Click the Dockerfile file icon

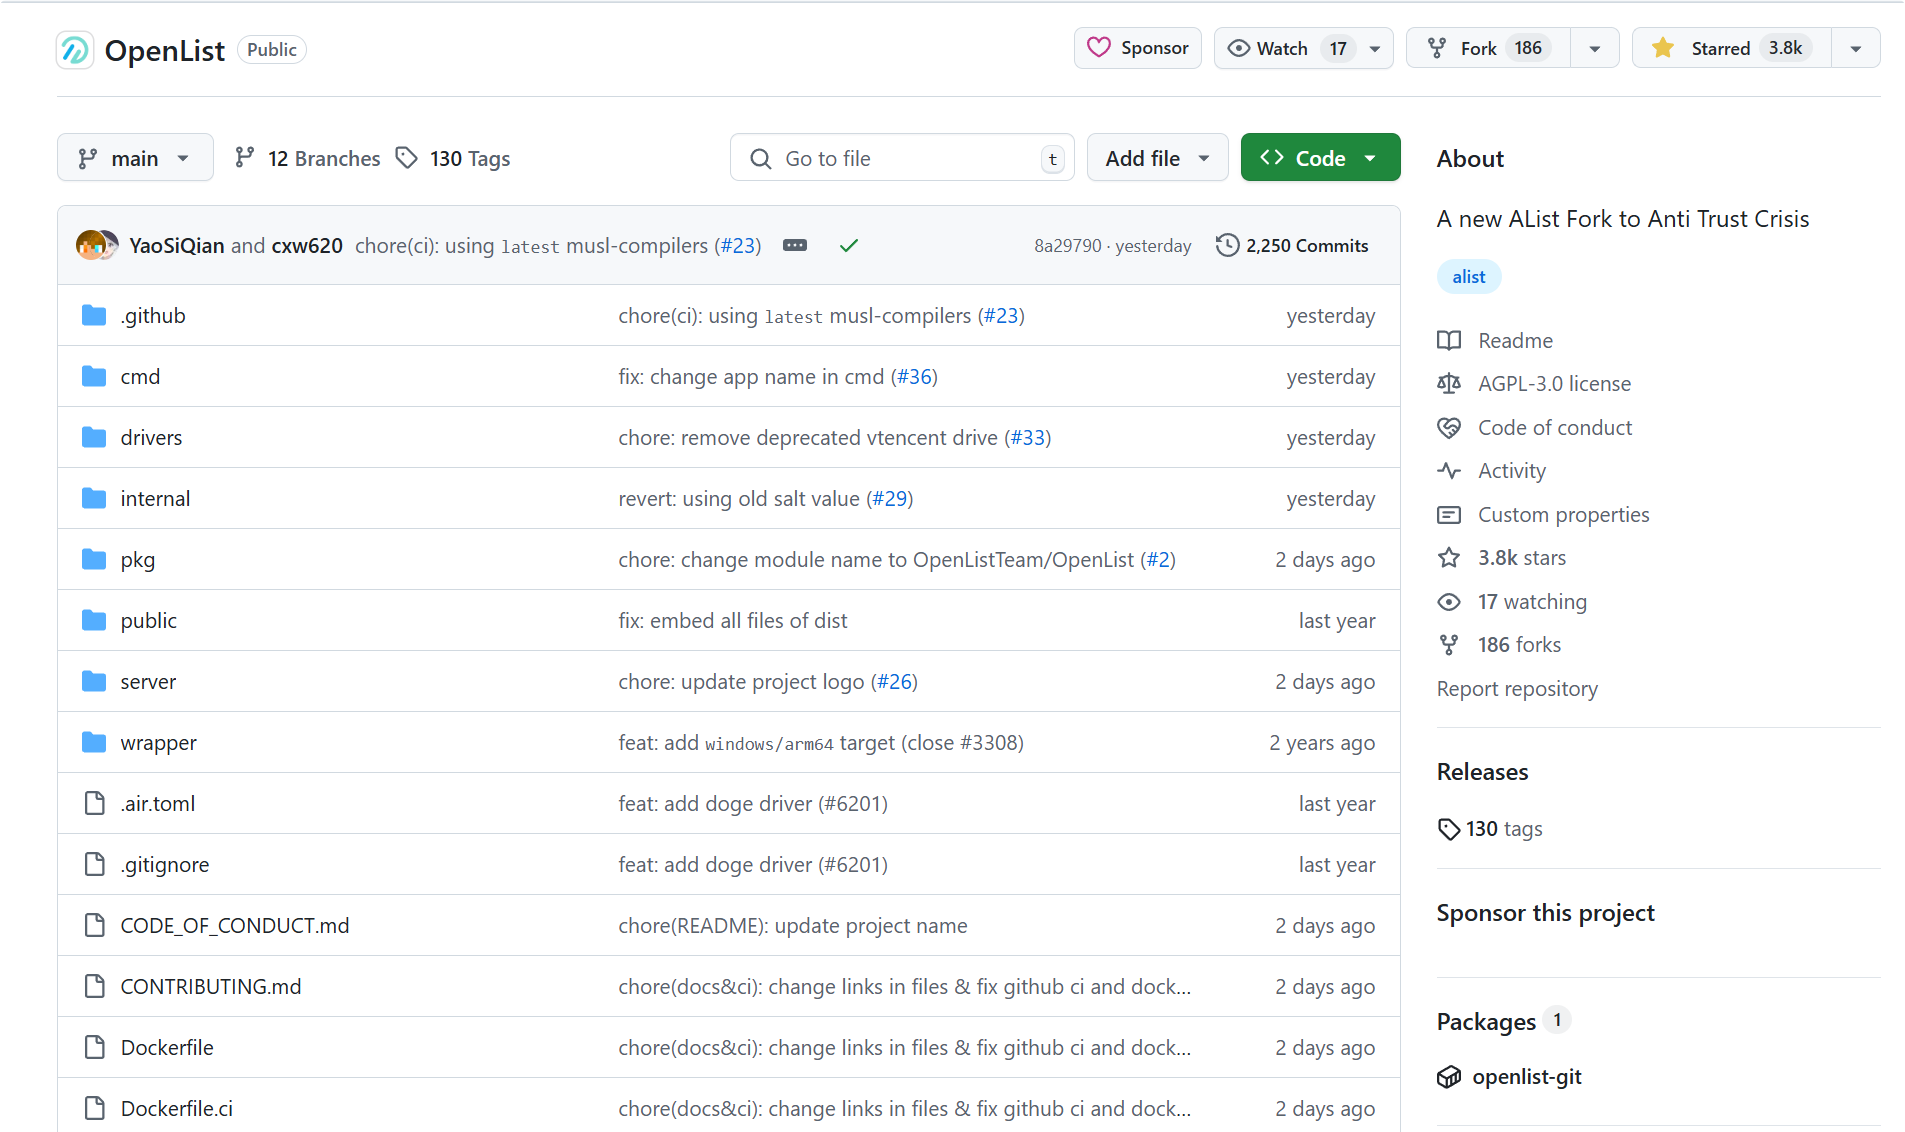tap(94, 1048)
